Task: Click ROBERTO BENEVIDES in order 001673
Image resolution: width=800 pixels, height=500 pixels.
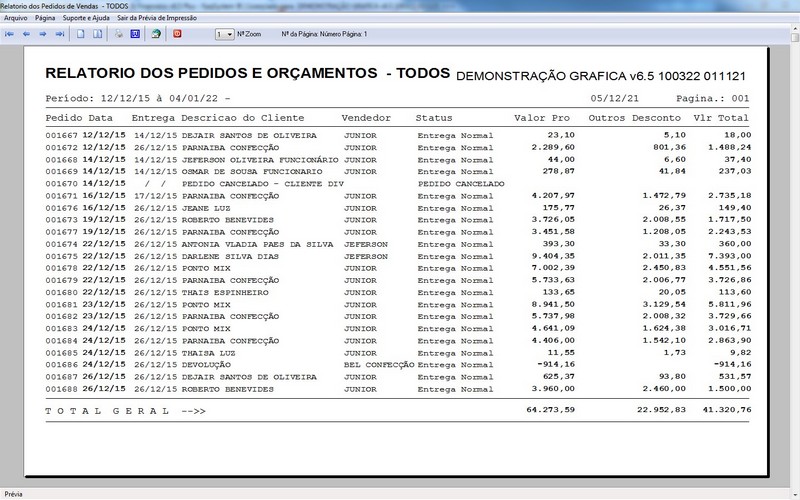Action: click(228, 220)
